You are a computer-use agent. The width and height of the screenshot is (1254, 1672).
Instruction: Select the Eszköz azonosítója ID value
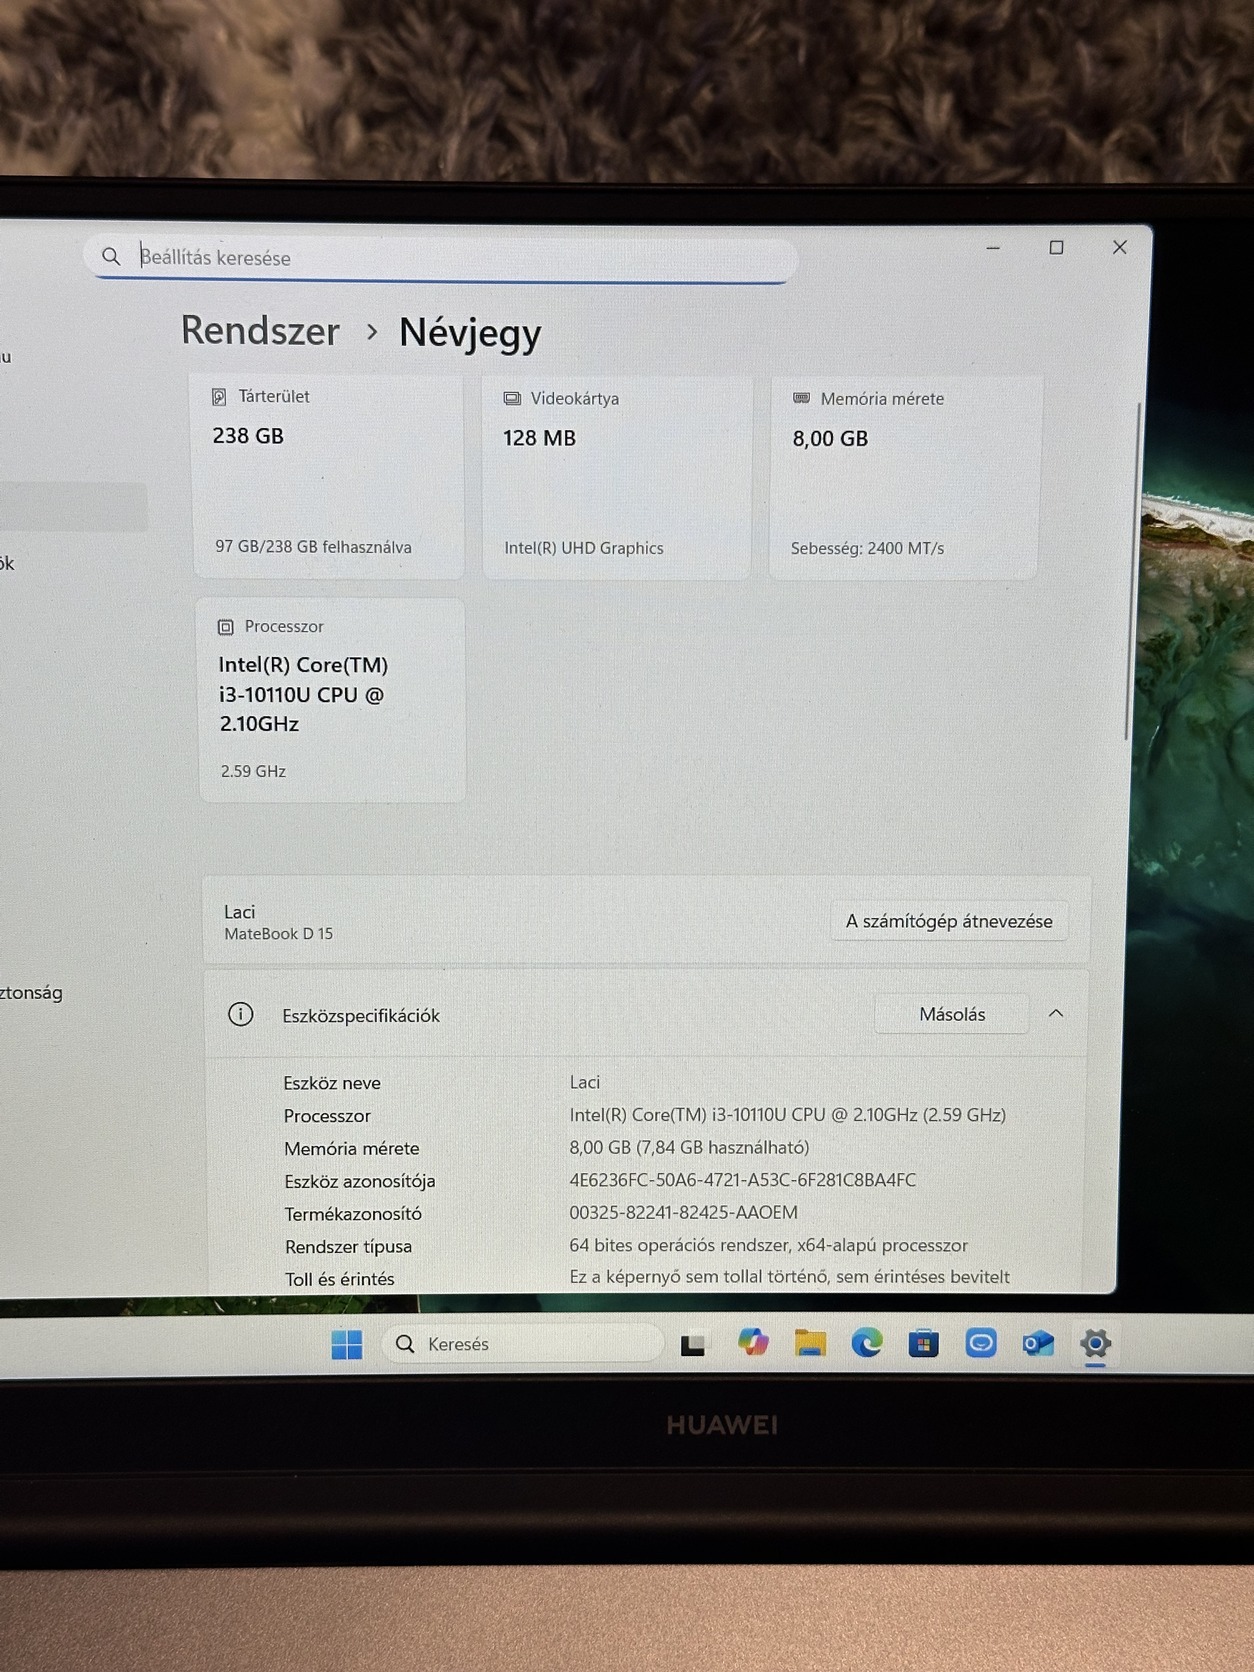click(742, 1180)
